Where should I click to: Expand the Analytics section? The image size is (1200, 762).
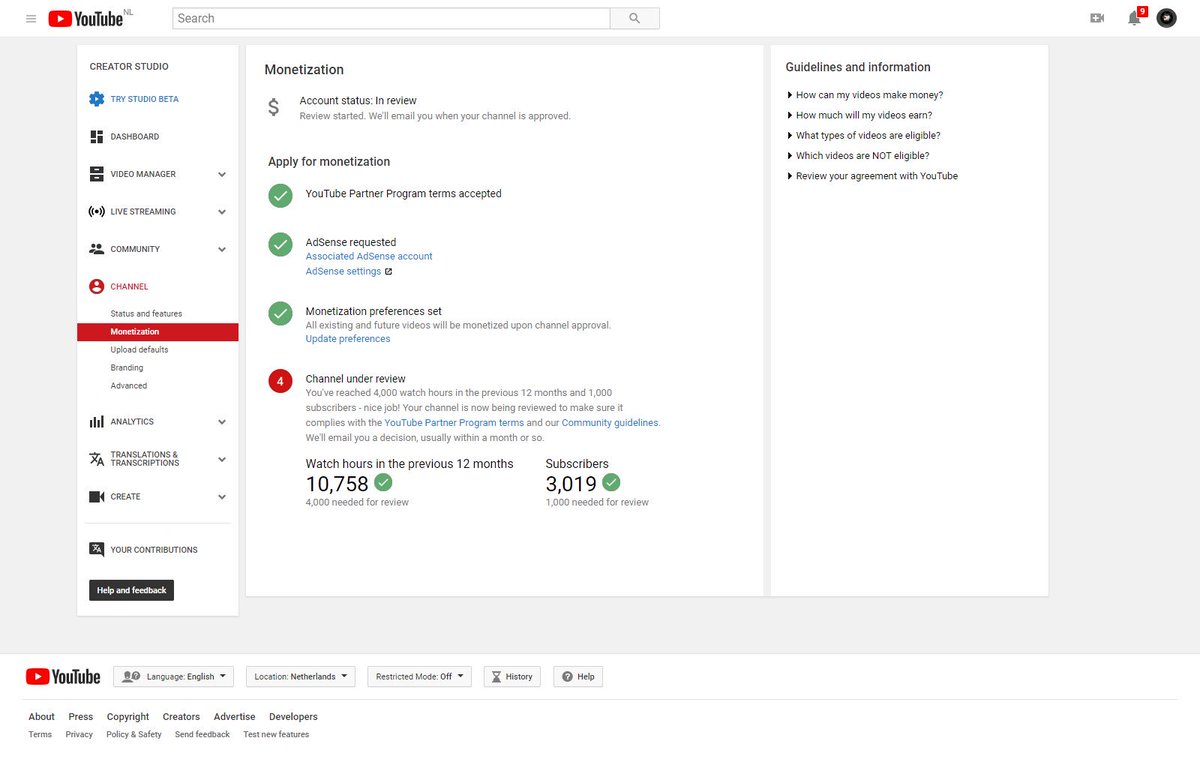[222, 422]
